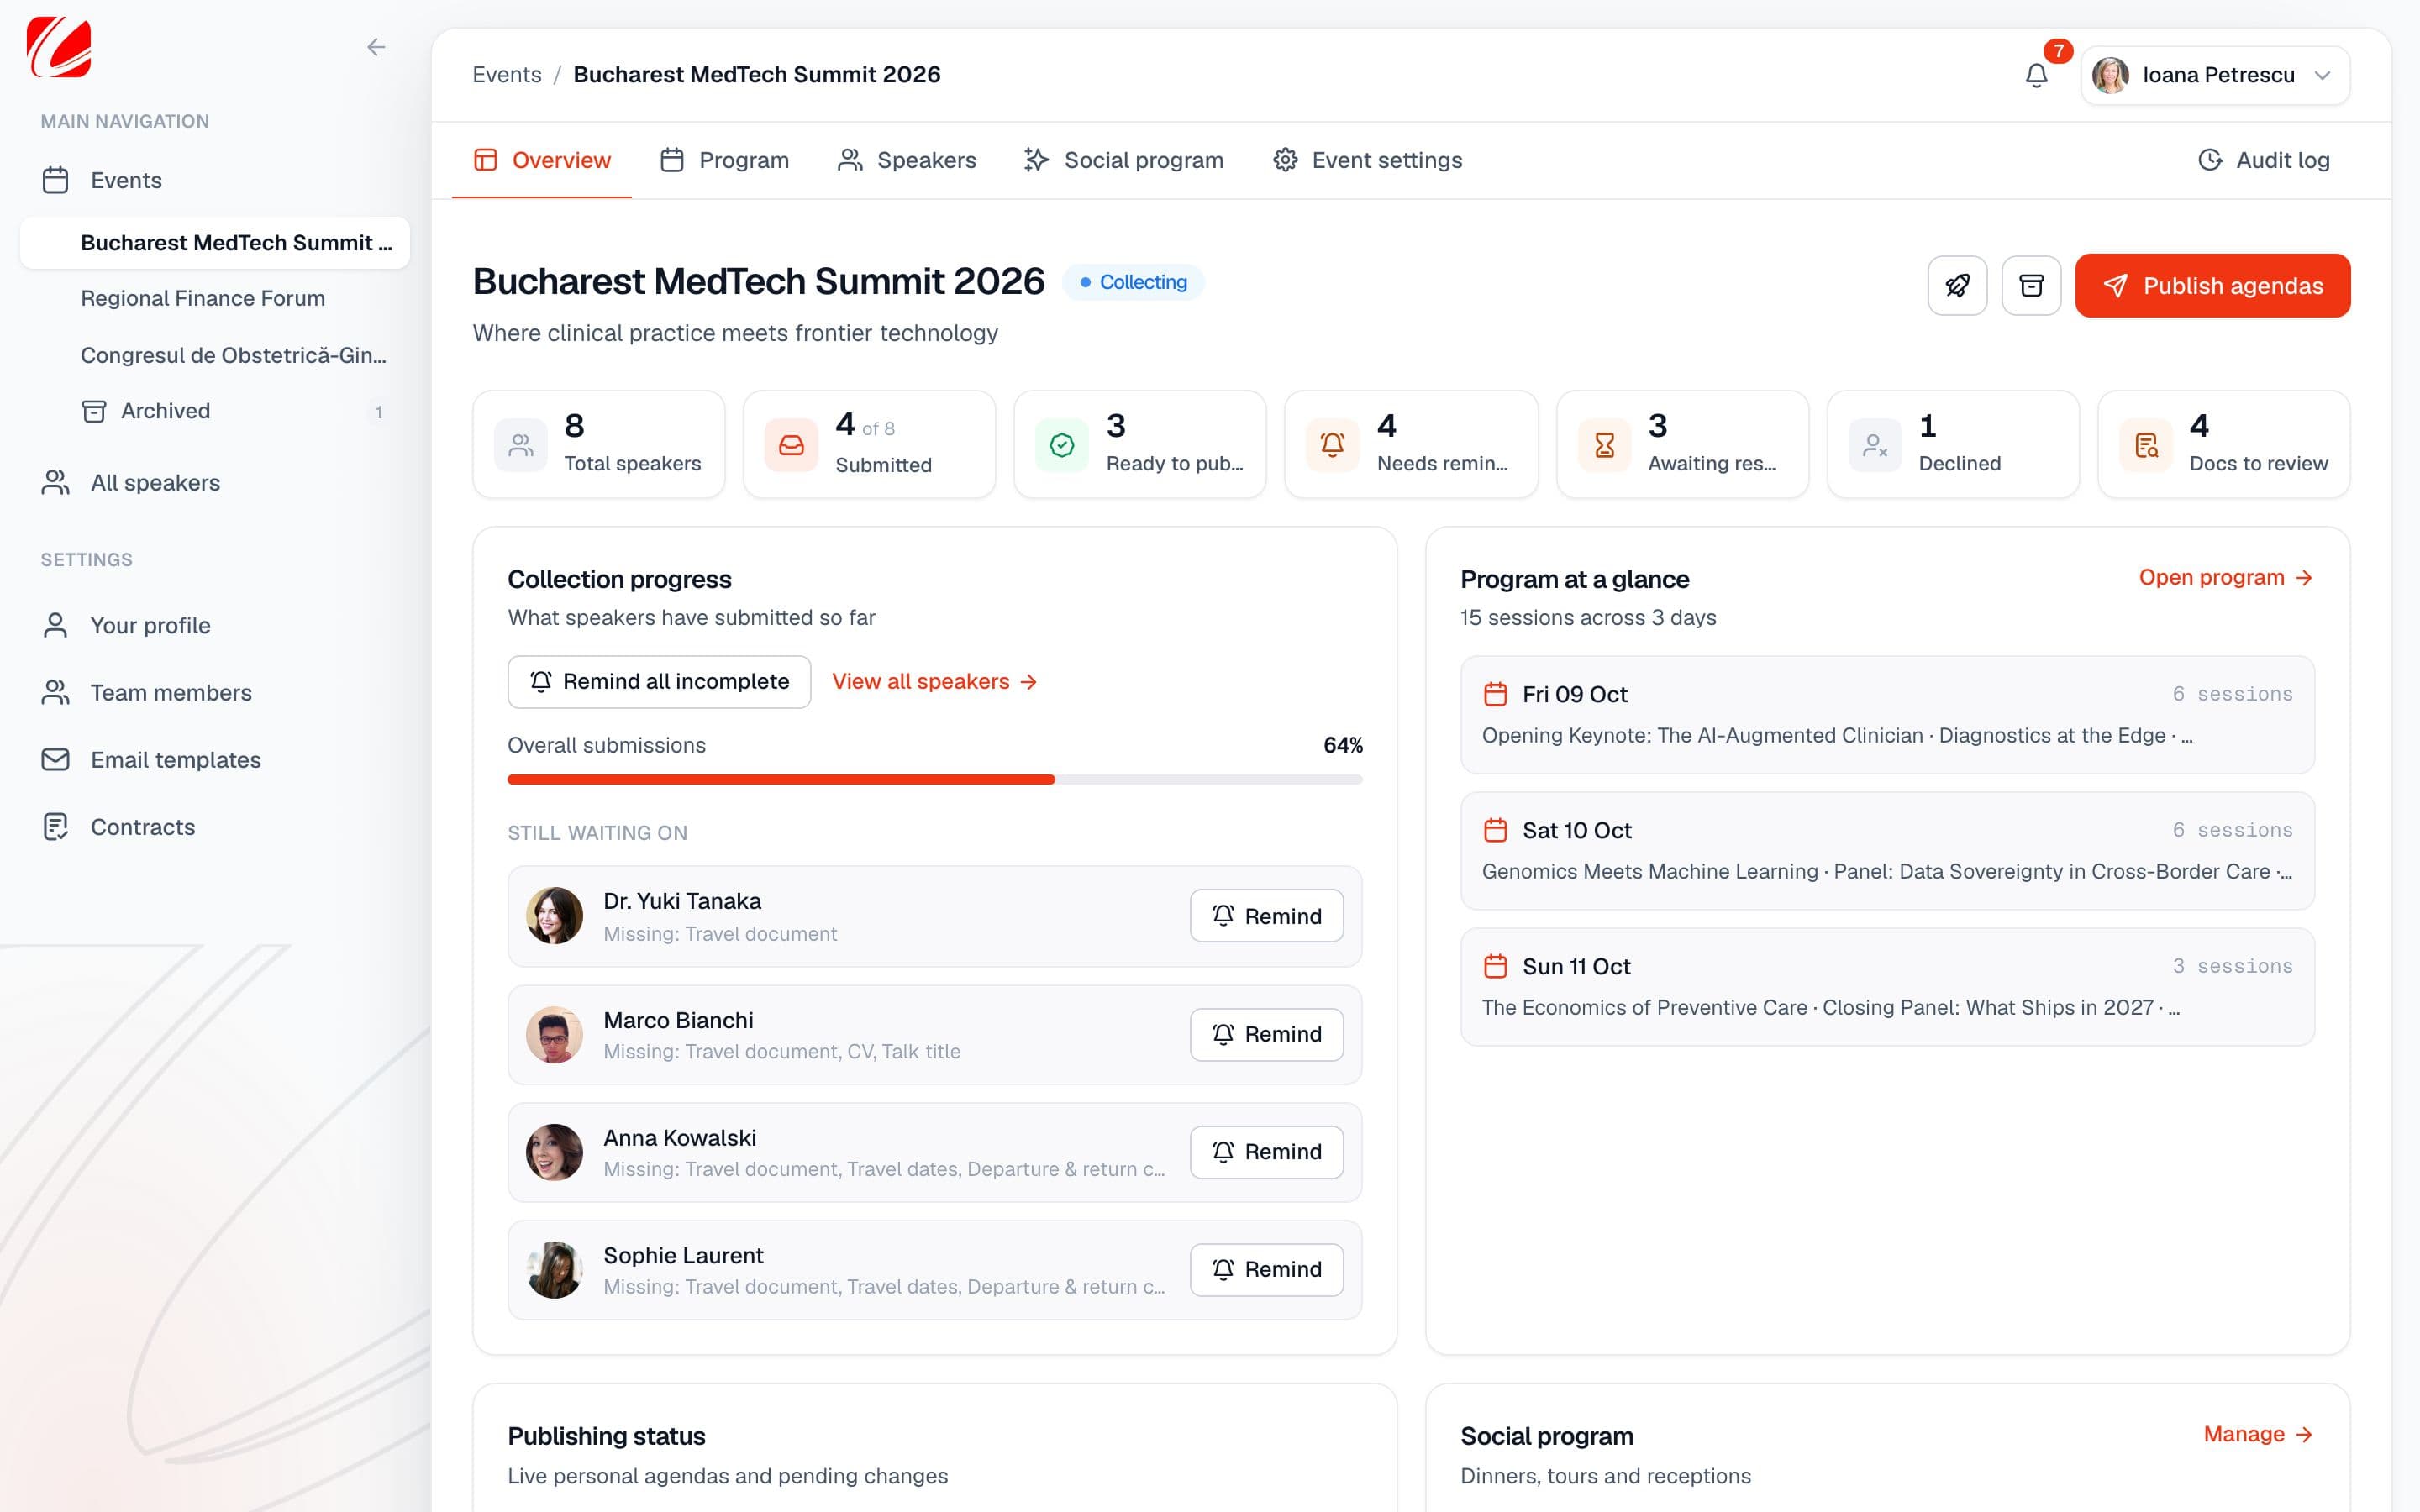Image resolution: width=2420 pixels, height=1512 pixels.
Task: Click the archive box icon button
Action: pos(2031,286)
